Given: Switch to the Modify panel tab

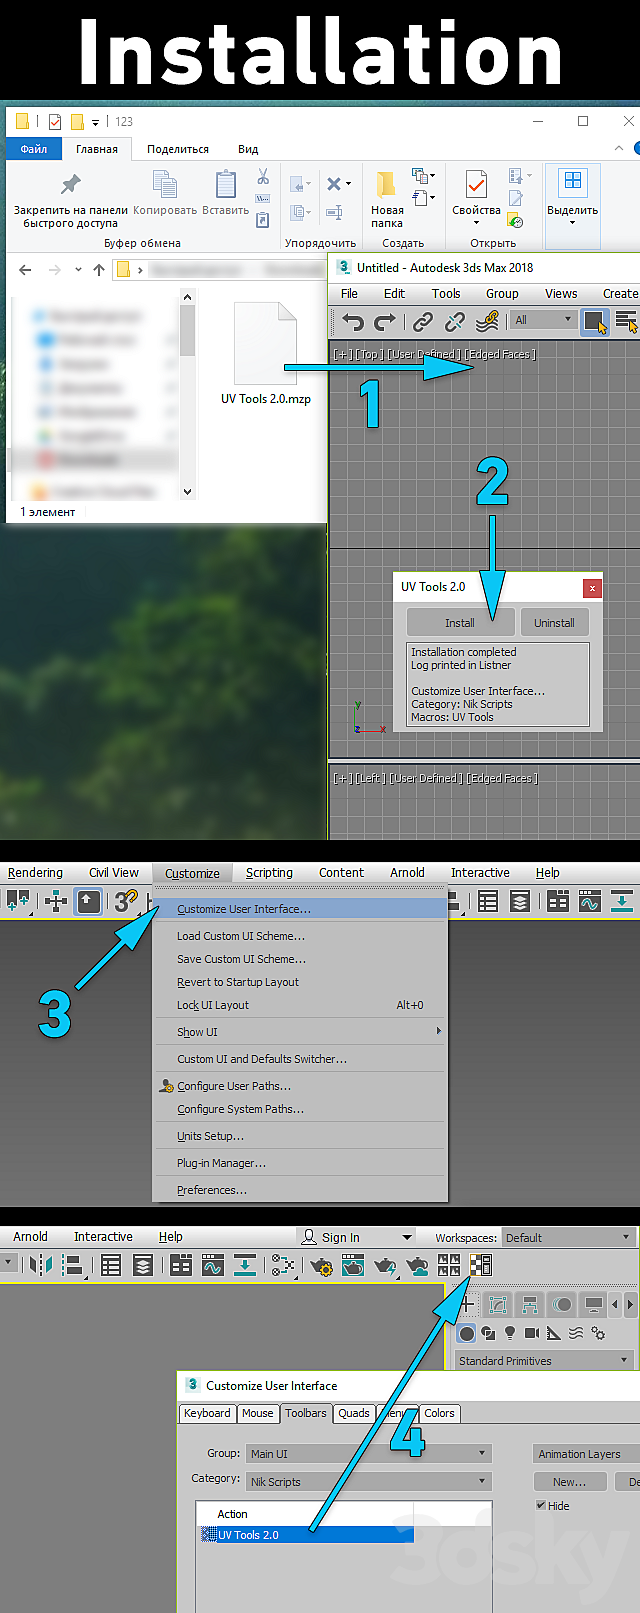Looking at the screenshot, I should (498, 1304).
